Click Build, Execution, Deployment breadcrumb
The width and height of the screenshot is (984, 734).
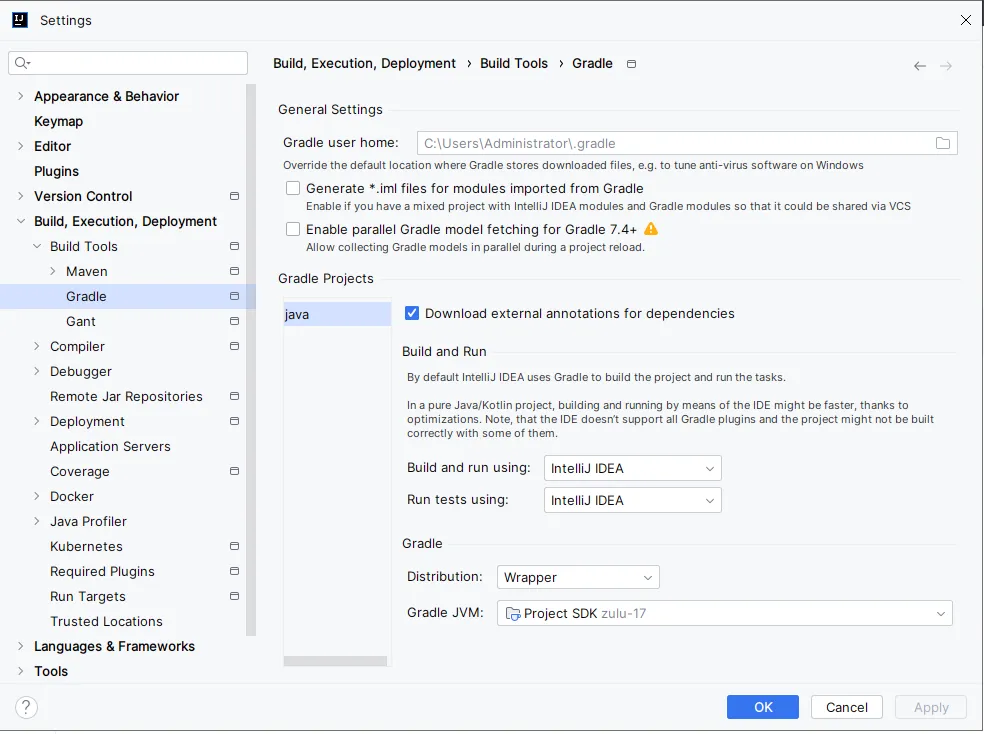coord(365,63)
